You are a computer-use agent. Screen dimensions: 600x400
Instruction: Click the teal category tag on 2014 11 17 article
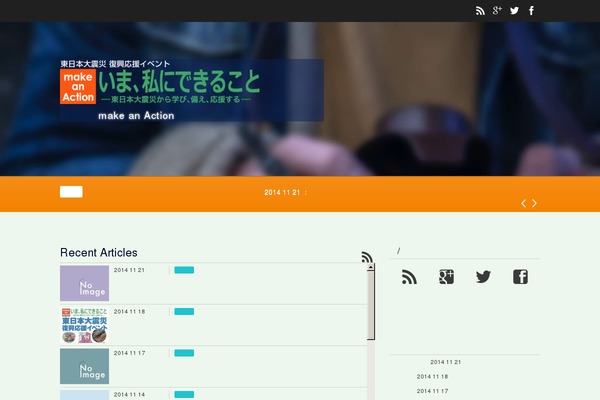[x=184, y=353]
